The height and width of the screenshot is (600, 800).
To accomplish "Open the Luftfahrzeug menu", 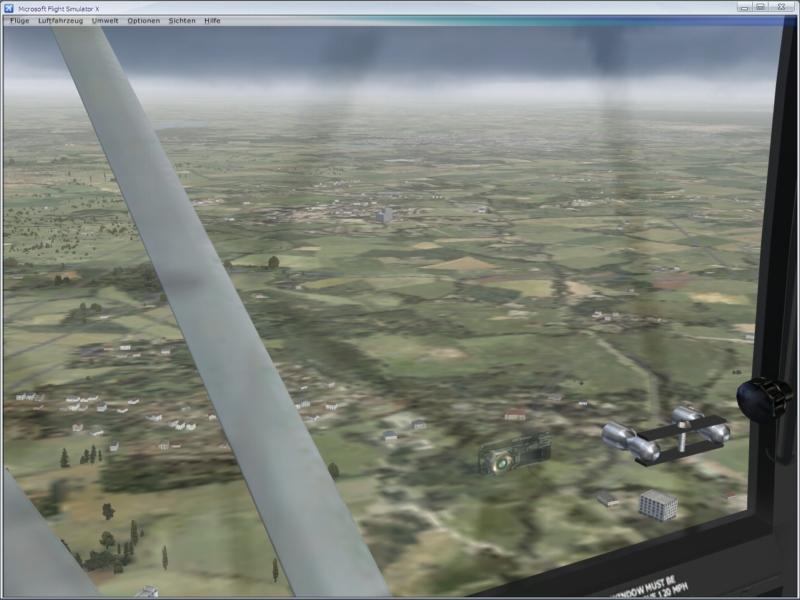I will [60, 20].
